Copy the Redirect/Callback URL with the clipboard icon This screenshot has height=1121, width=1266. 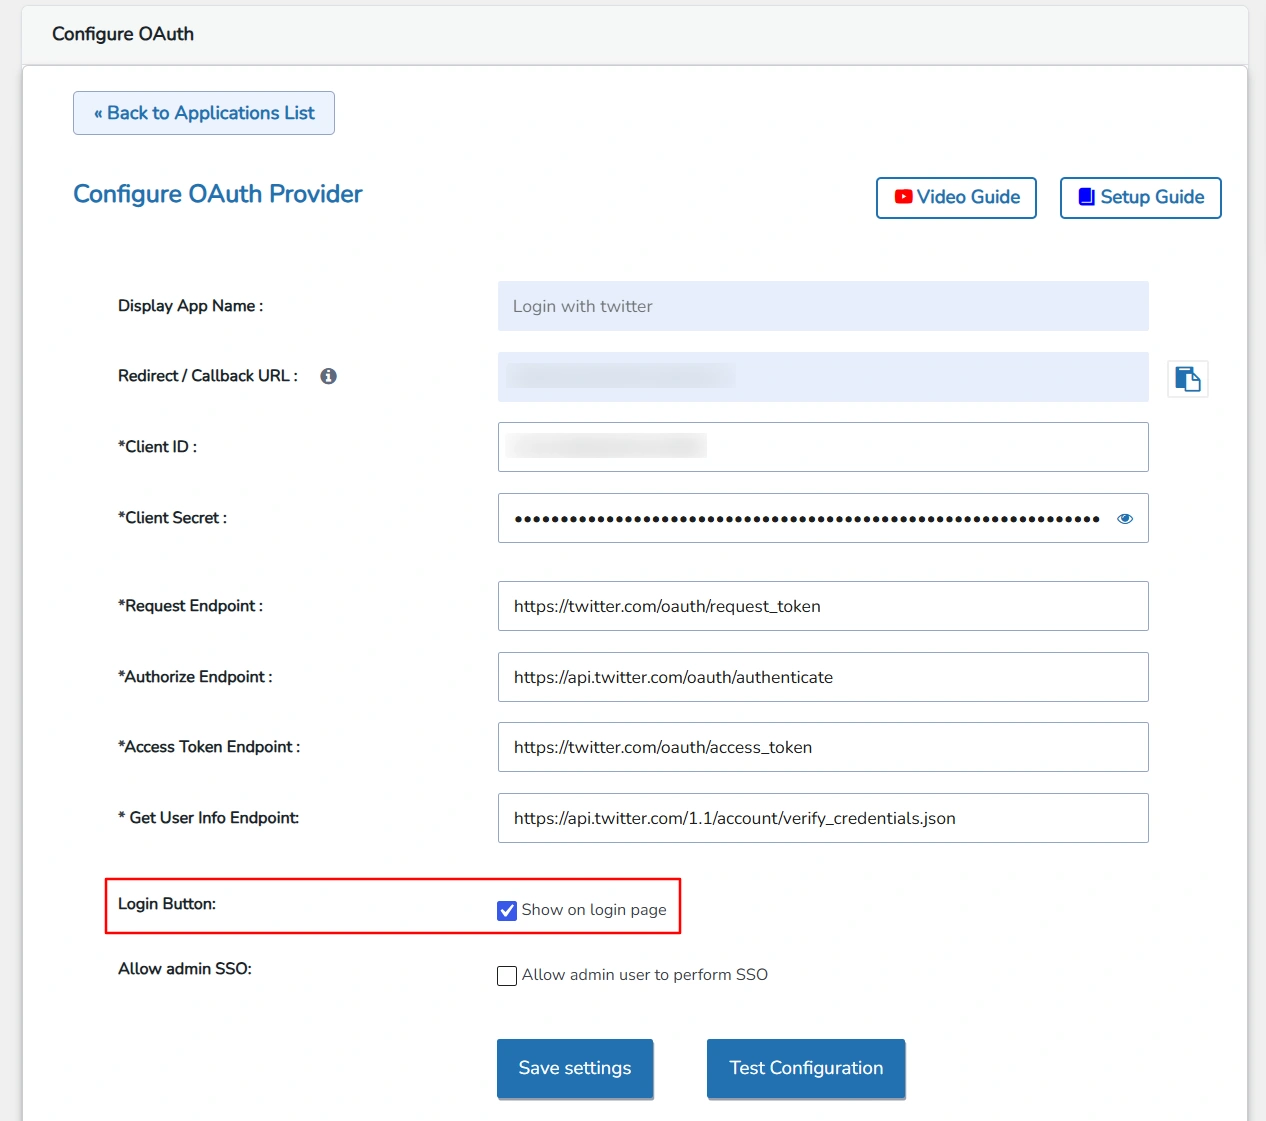coord(1188,379)
